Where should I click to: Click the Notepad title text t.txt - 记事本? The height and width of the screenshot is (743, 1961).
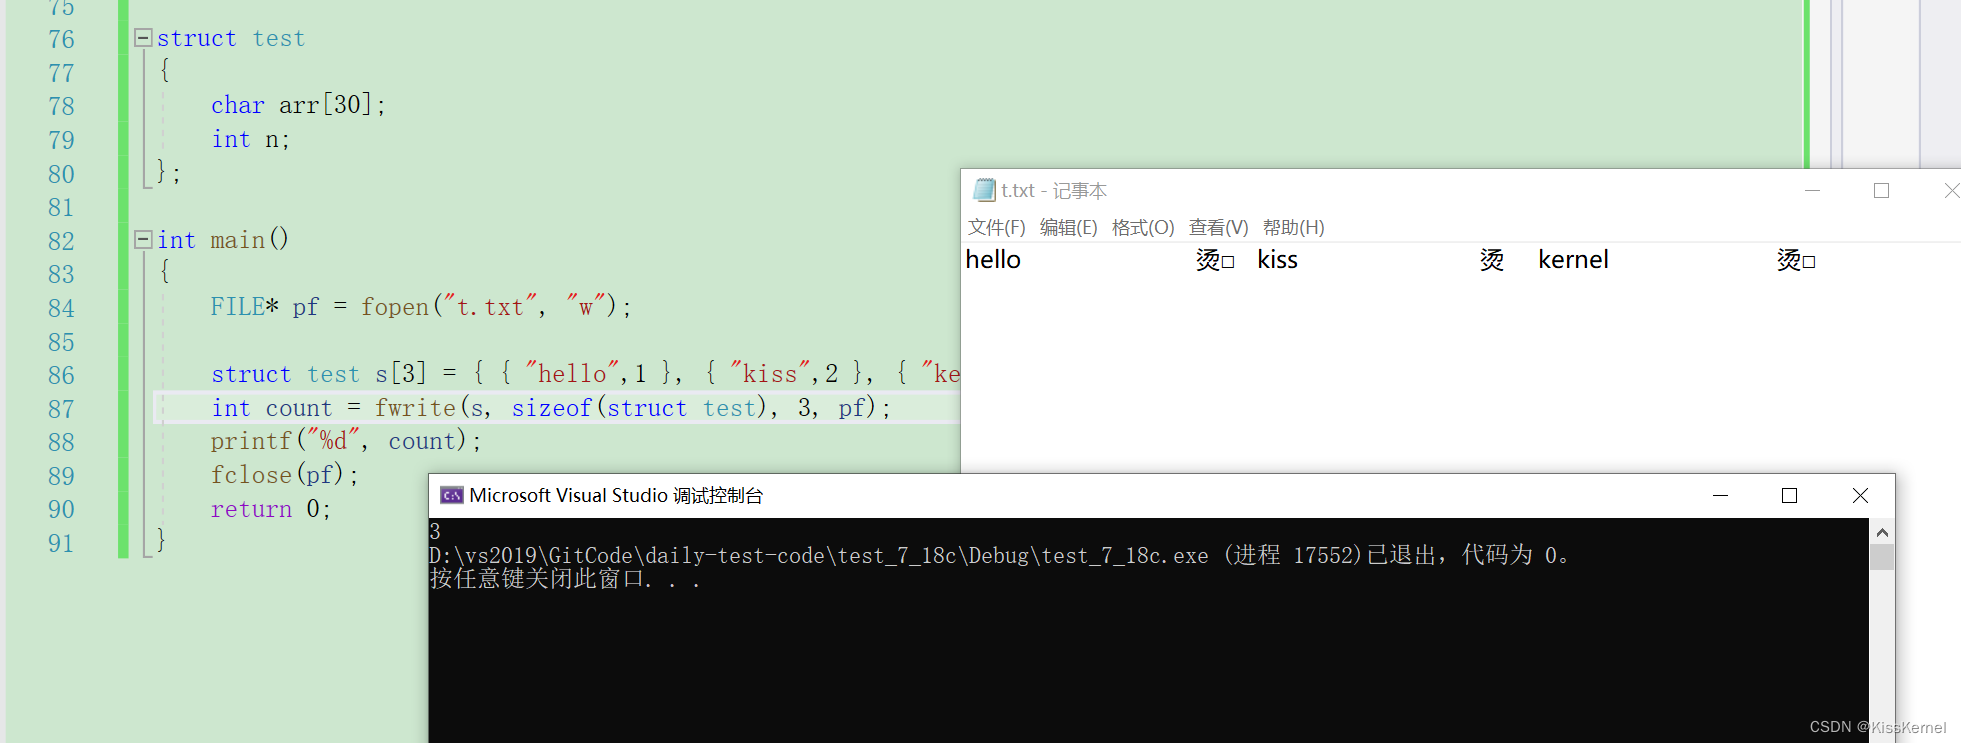[x=1054, y=190]
